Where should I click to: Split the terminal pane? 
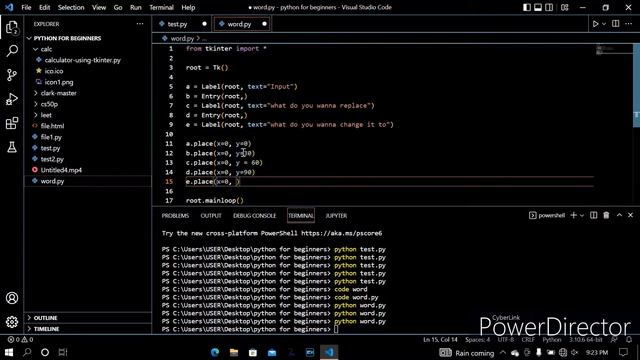(x=593, y=215)
